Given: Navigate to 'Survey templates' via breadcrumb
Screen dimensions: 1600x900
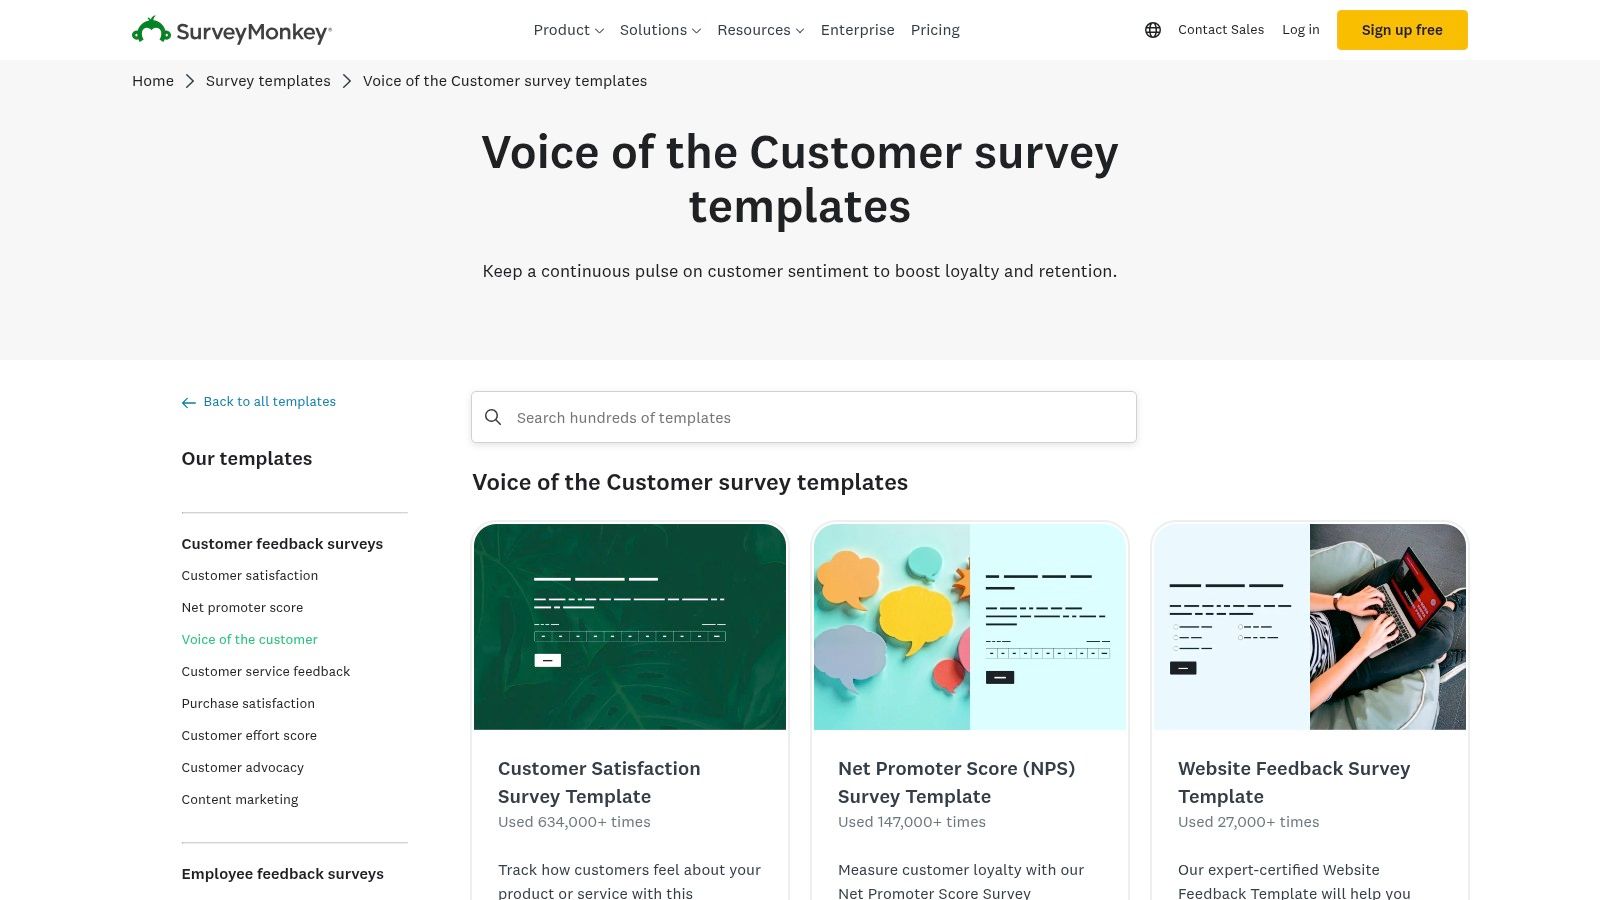Looking at the screenshot, I should [268, 81].
